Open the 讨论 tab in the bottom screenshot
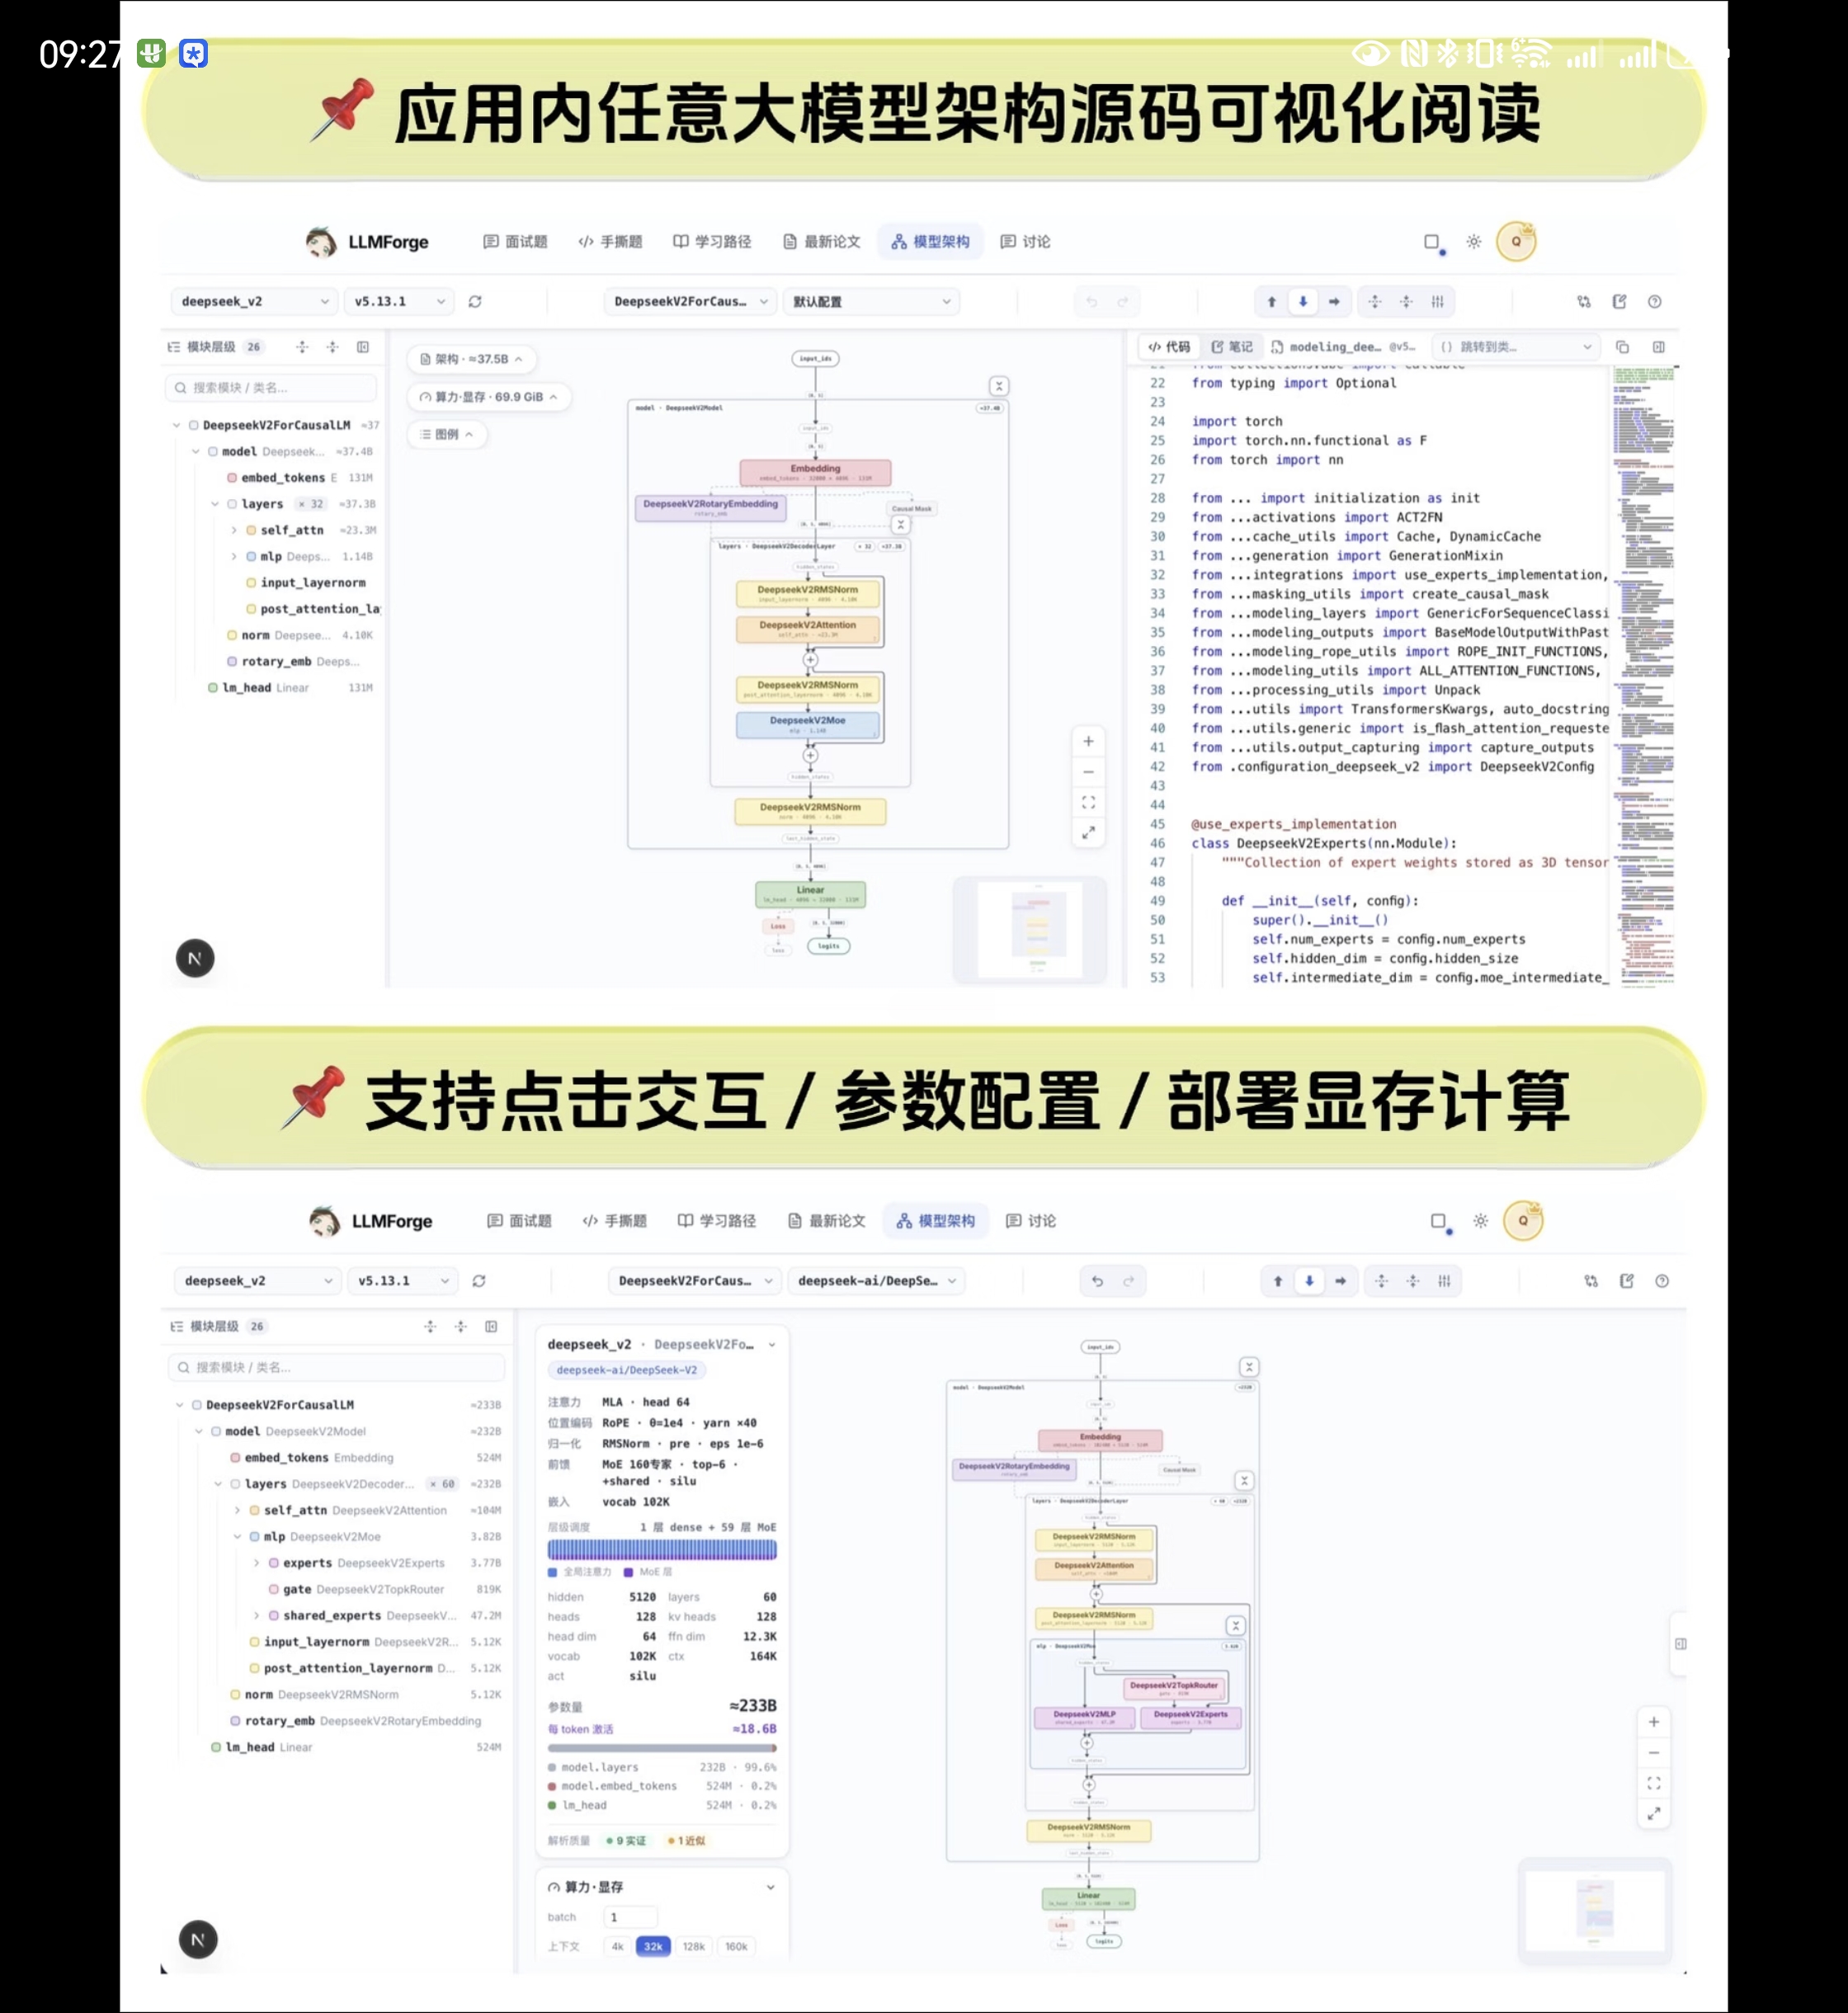Screen dimensions: 1848x2013 (x=1031, y=1221)
